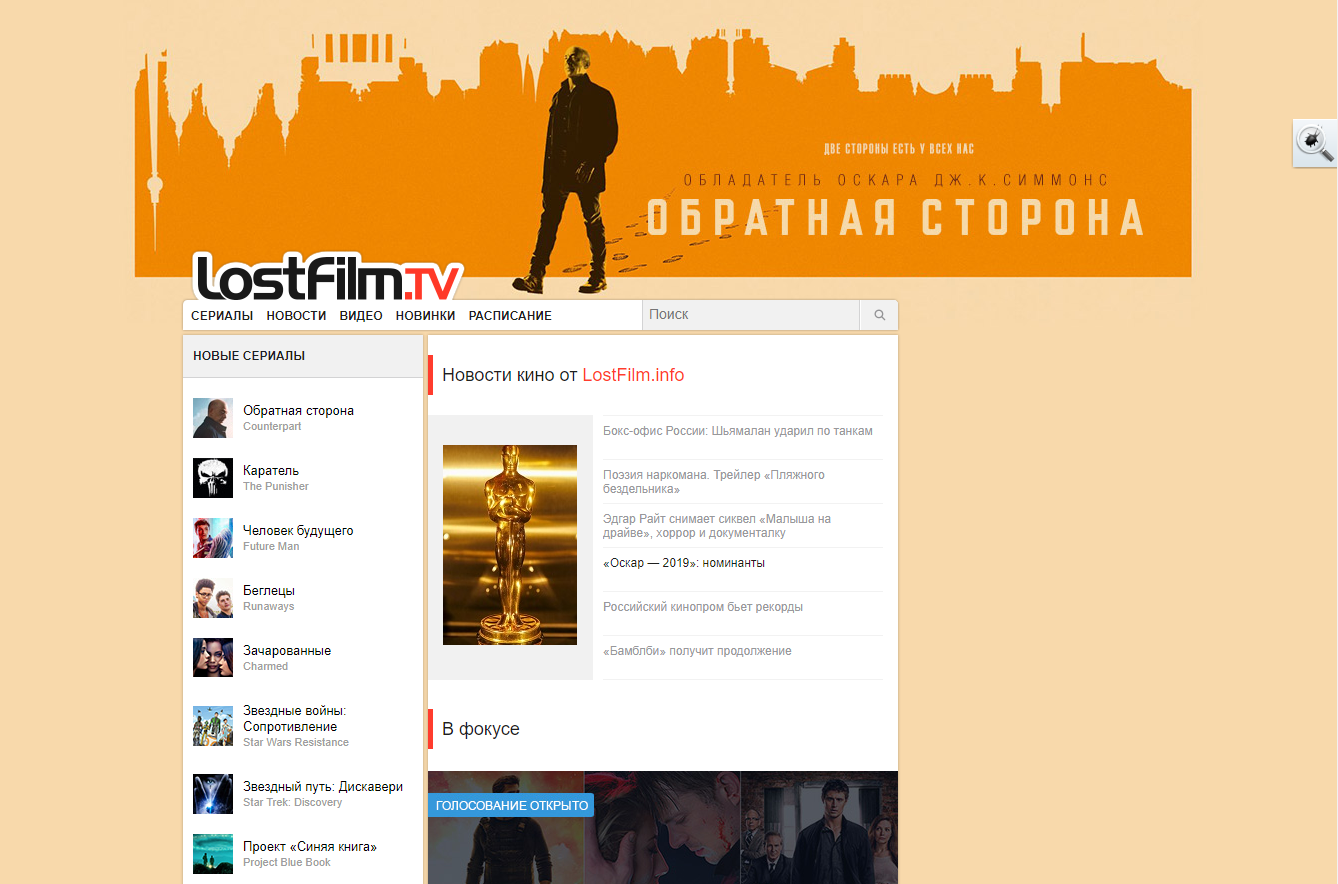The height and width of the screenshot is (884, 1338).
Task: Open «Оскар — 2019»: номинанты news
Action: coord(684,563)
